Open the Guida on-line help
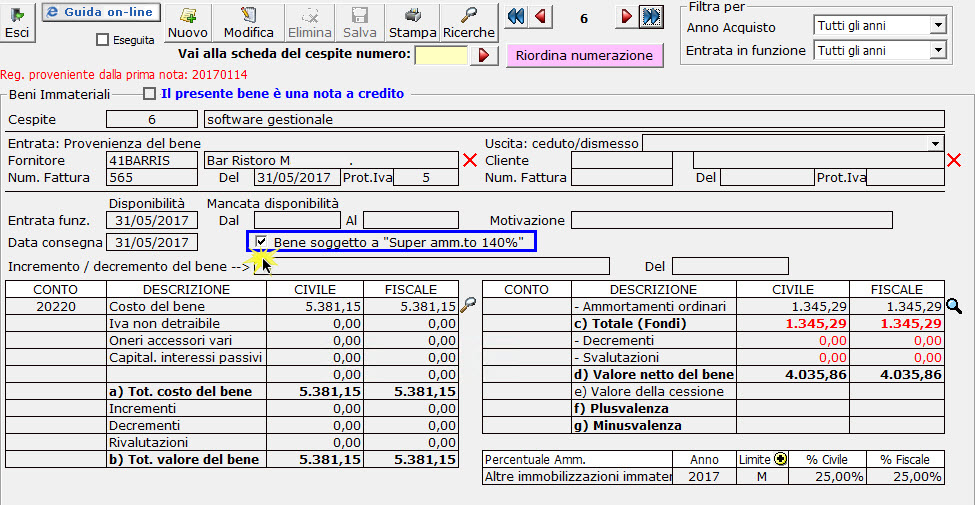The height and width of the screenshot is (505, 975). pos(101,12)
